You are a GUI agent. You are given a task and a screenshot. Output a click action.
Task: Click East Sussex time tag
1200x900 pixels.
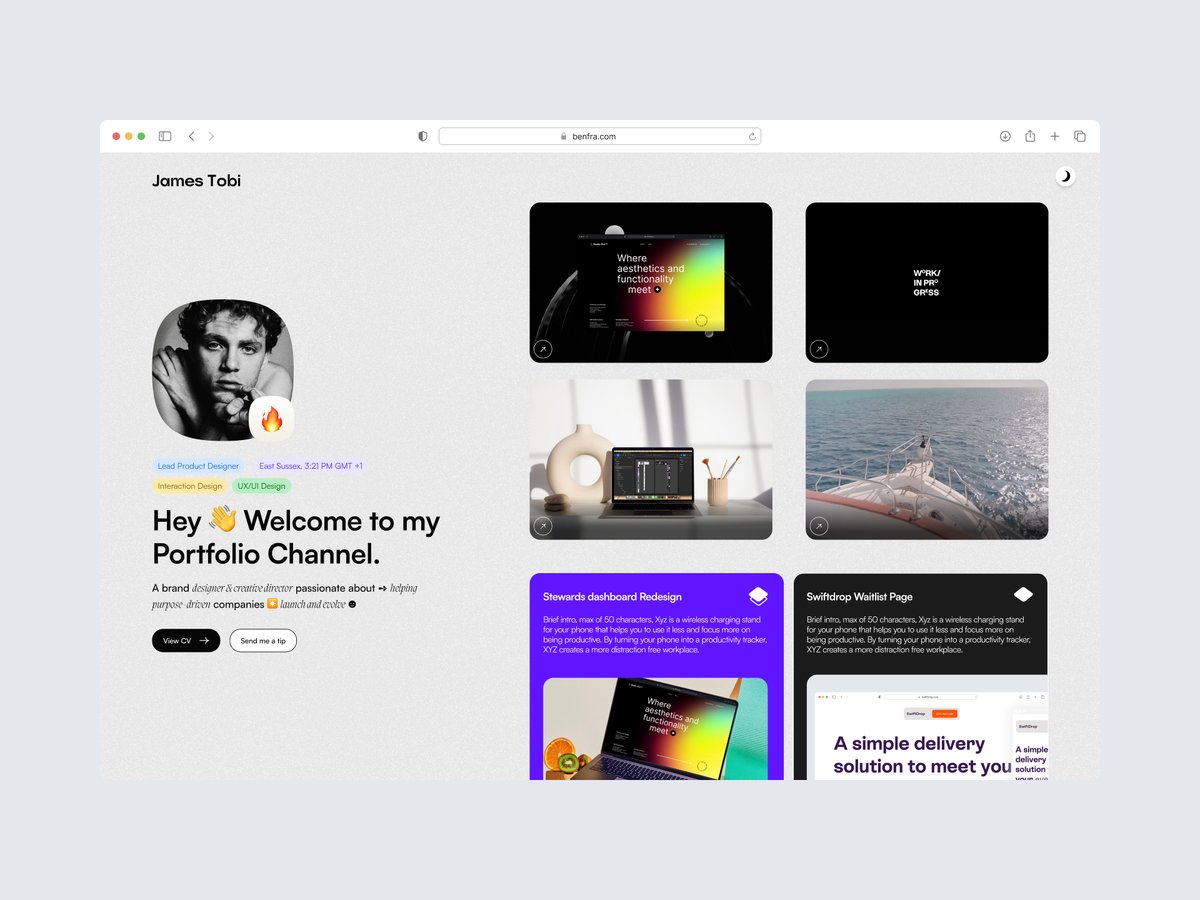tap(311, 466)
